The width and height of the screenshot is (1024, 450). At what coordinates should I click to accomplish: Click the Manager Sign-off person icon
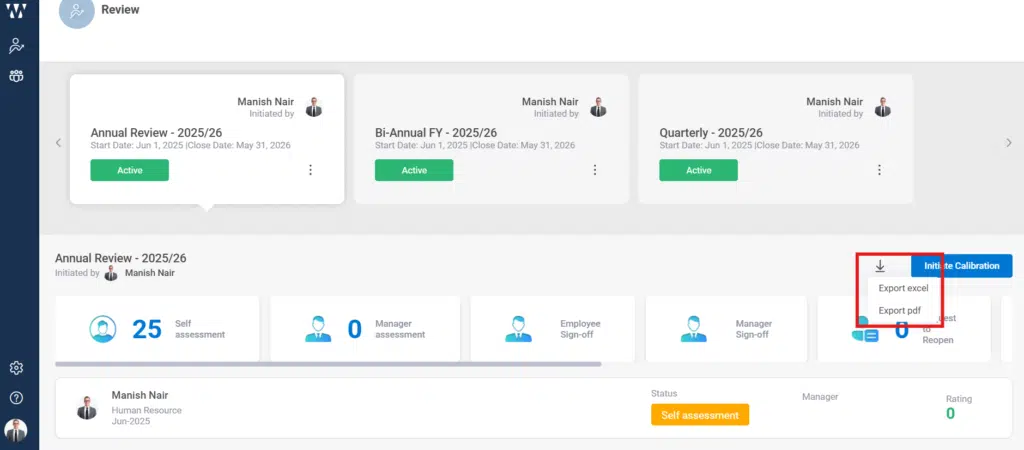point(693,329)
